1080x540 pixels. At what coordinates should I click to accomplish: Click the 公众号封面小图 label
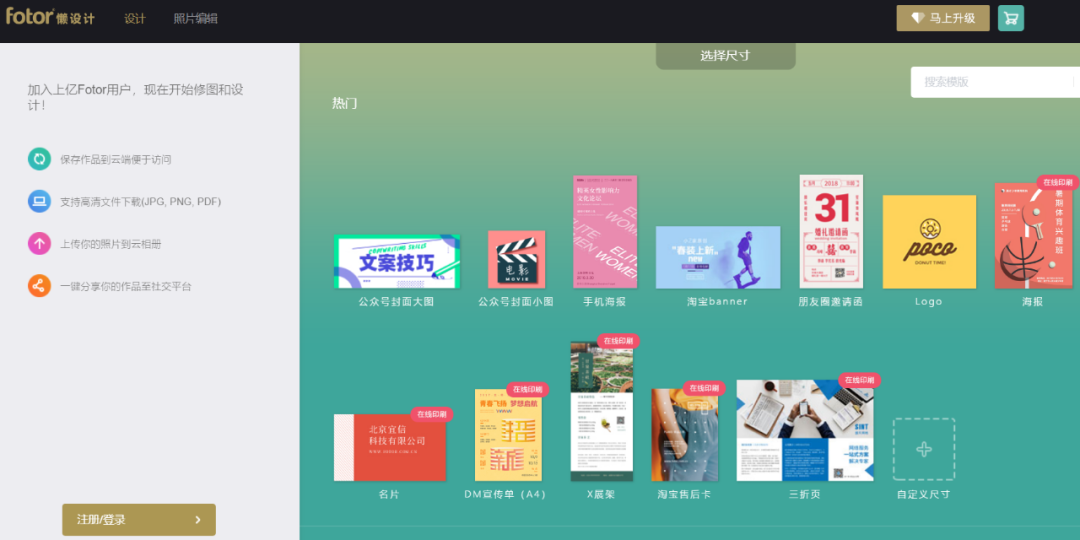click(516, 302)
